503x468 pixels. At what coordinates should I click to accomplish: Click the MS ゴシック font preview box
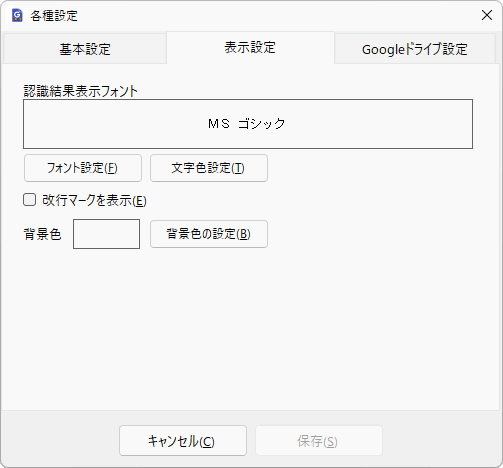(248, 124)
